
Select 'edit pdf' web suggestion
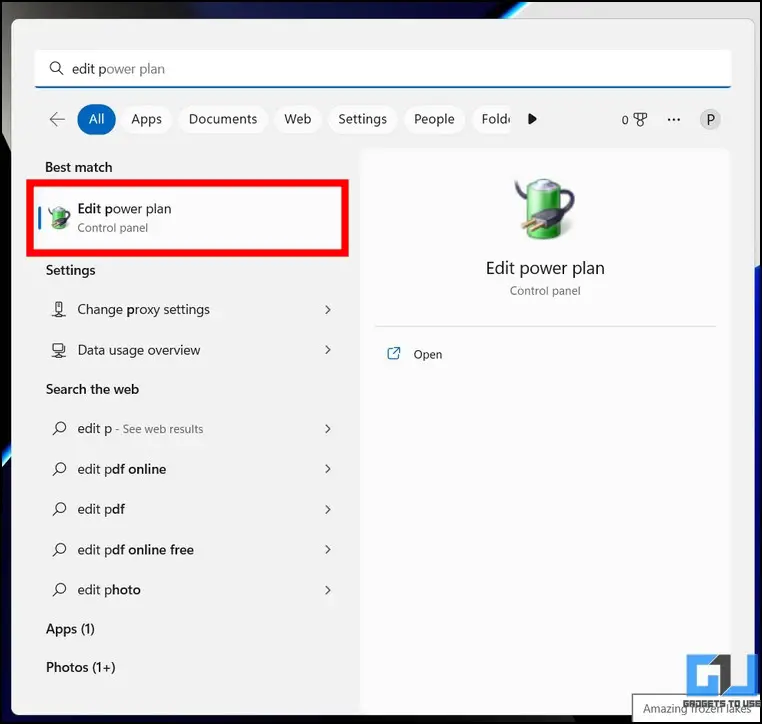click(x=191, y=509)
